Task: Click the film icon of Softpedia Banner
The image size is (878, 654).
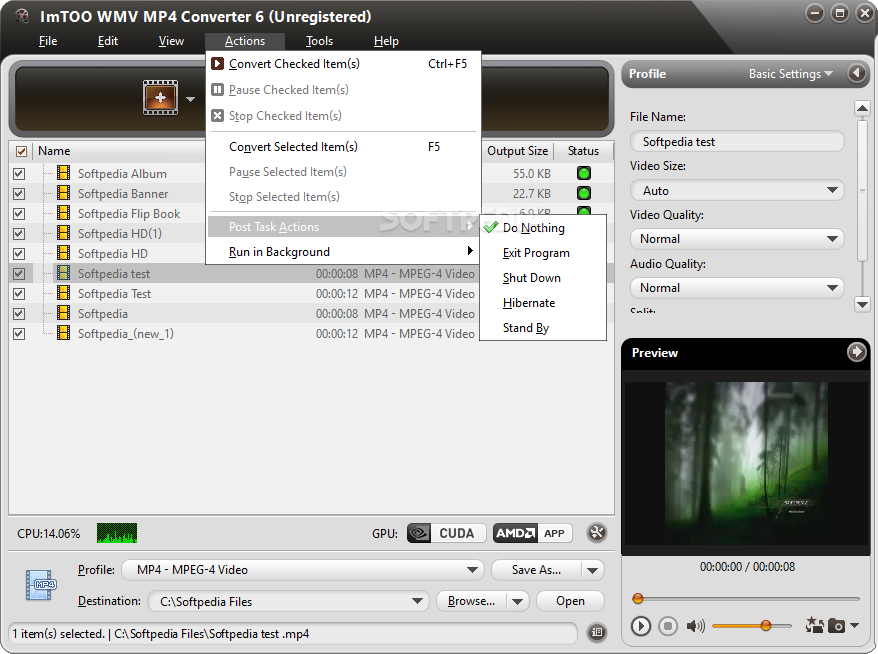Action: (64, 193)
